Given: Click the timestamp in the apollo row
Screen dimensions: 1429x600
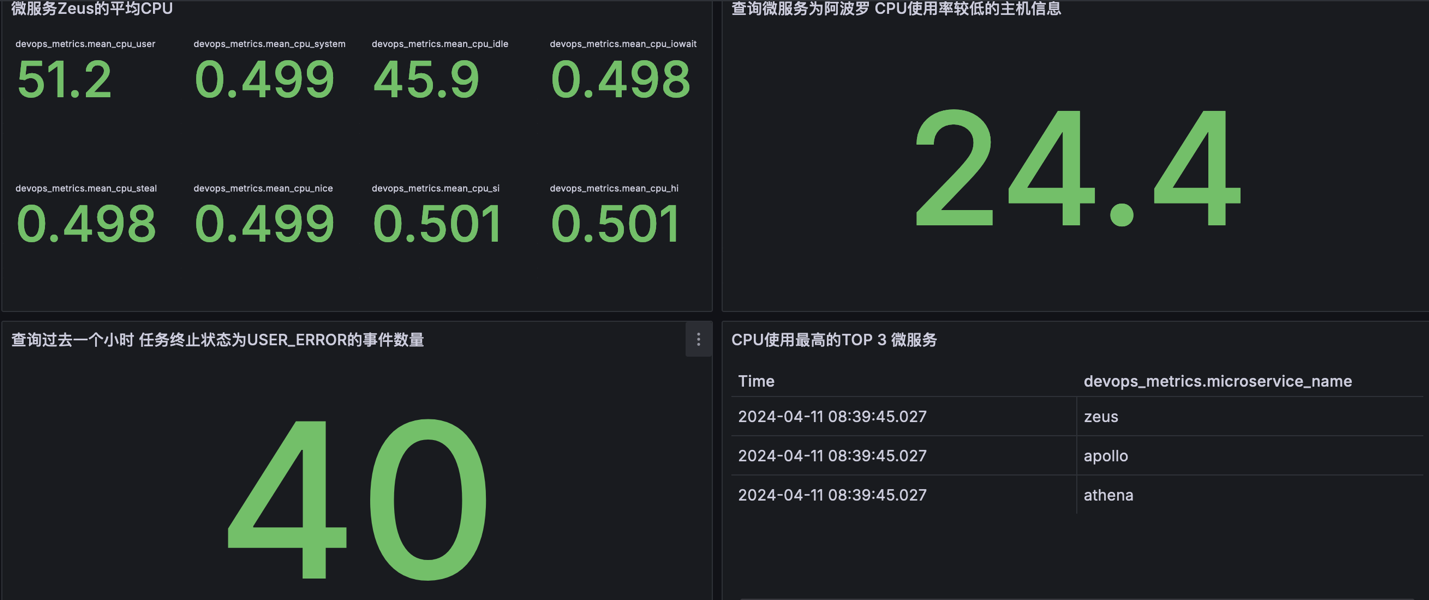Looking at the screenshot, I should (832, 456).
